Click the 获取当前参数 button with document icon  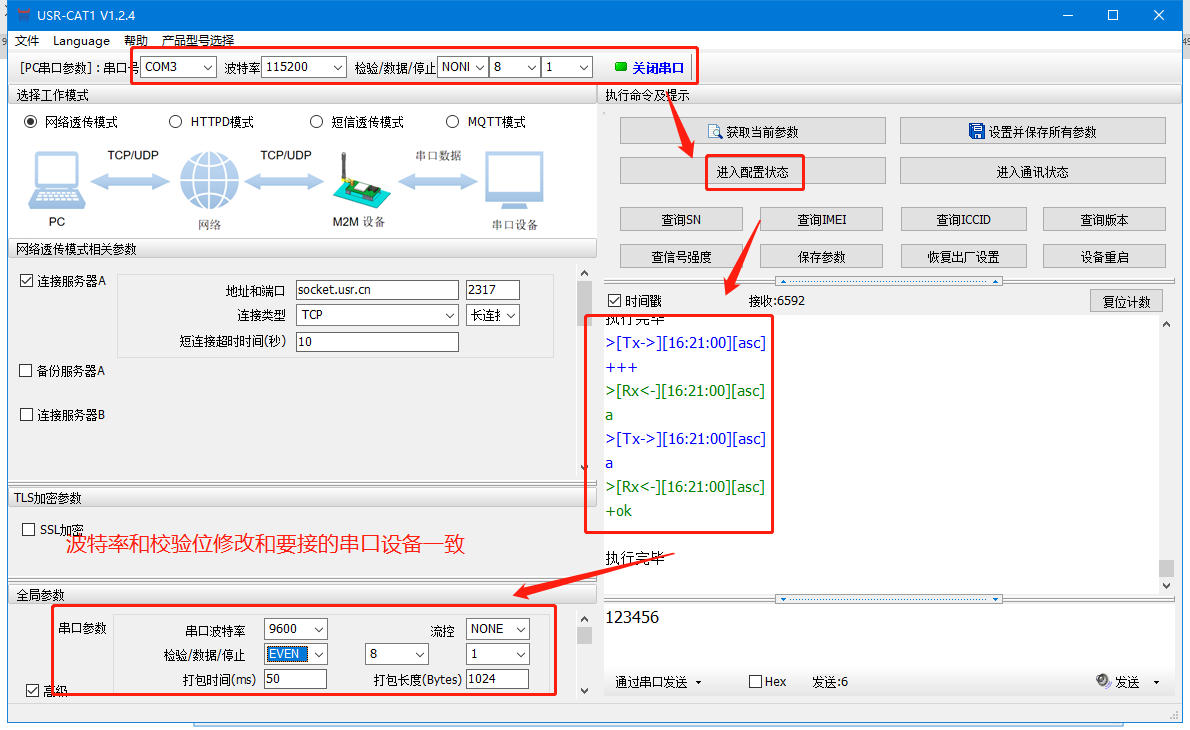click(x=752, y=131)
